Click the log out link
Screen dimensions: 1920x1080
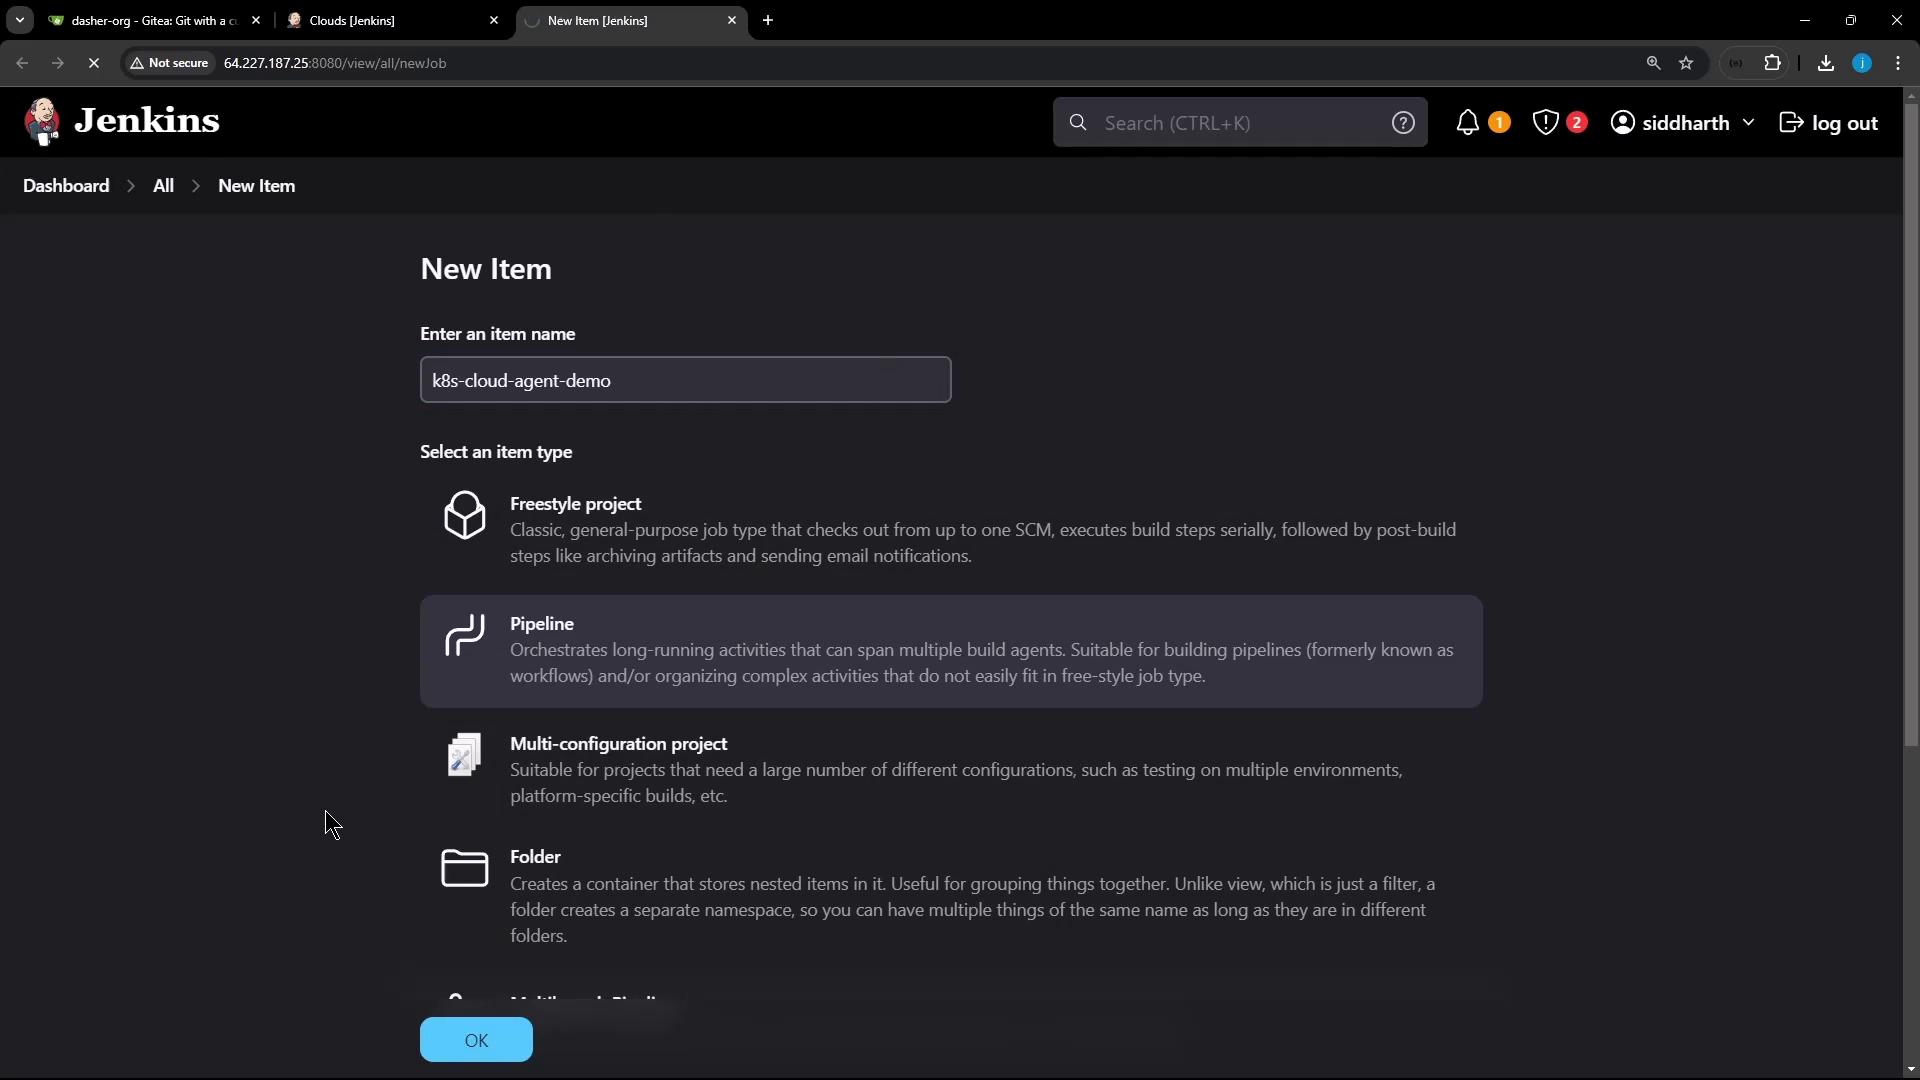point(1829,123)
